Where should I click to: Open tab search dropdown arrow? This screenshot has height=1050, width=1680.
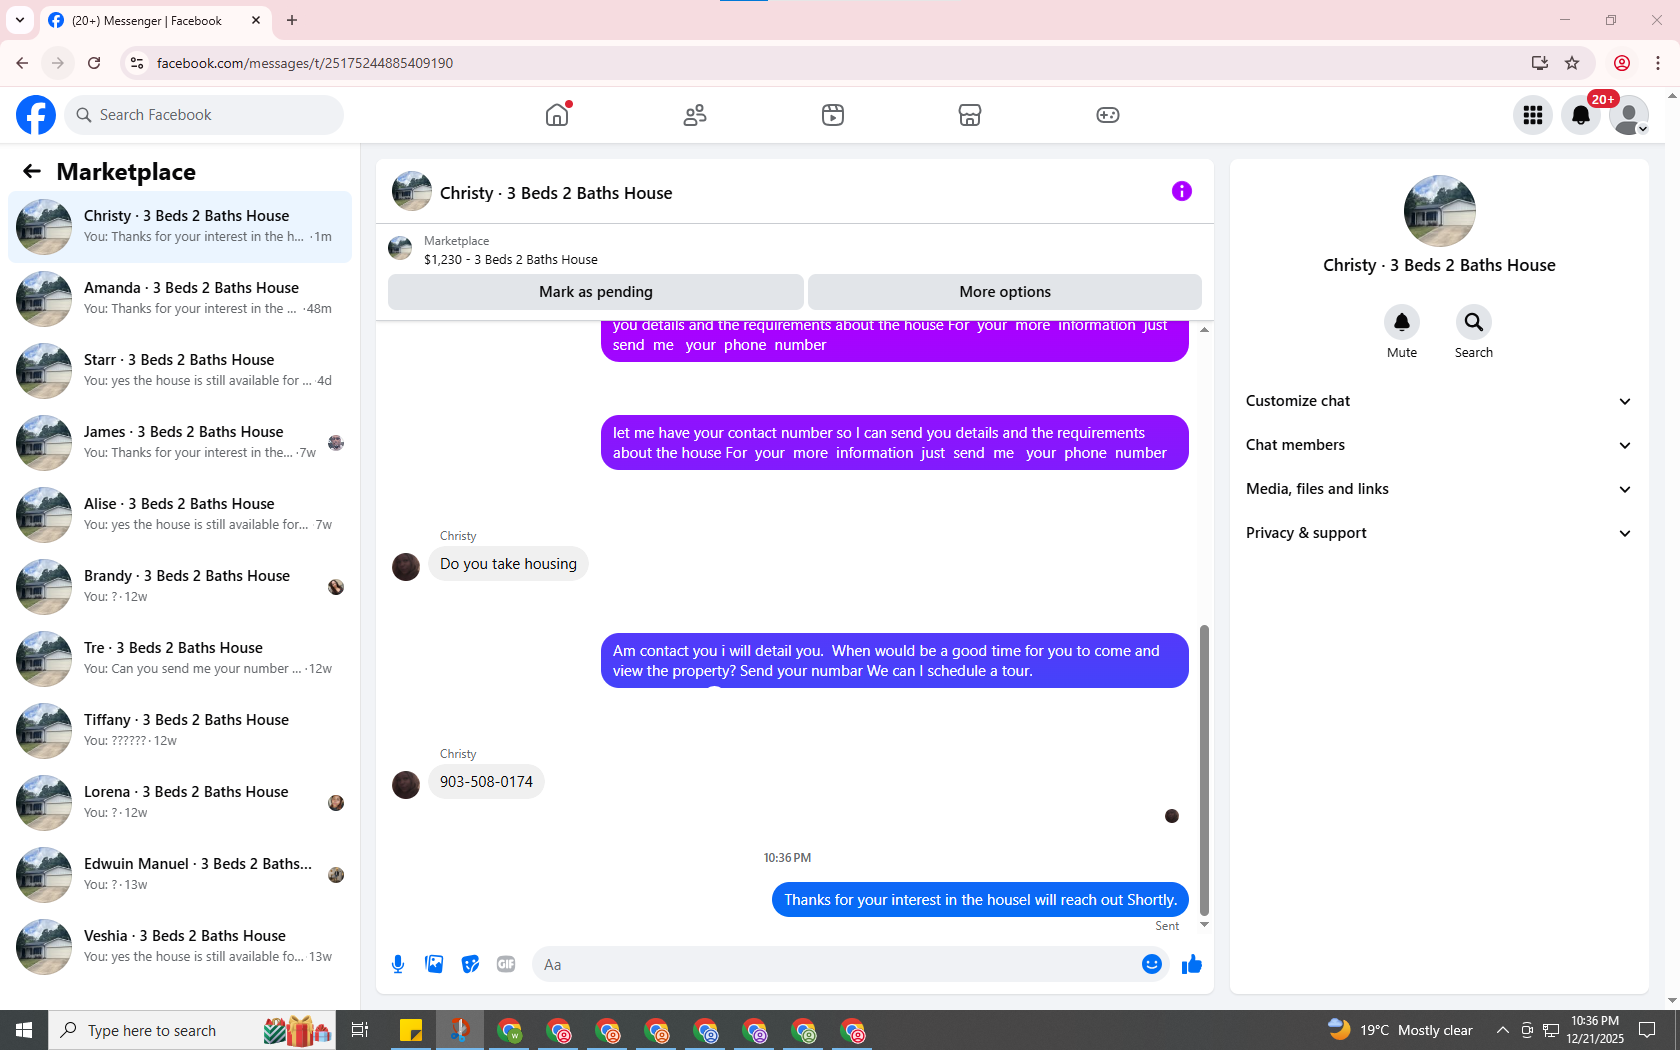pos(20,20)
